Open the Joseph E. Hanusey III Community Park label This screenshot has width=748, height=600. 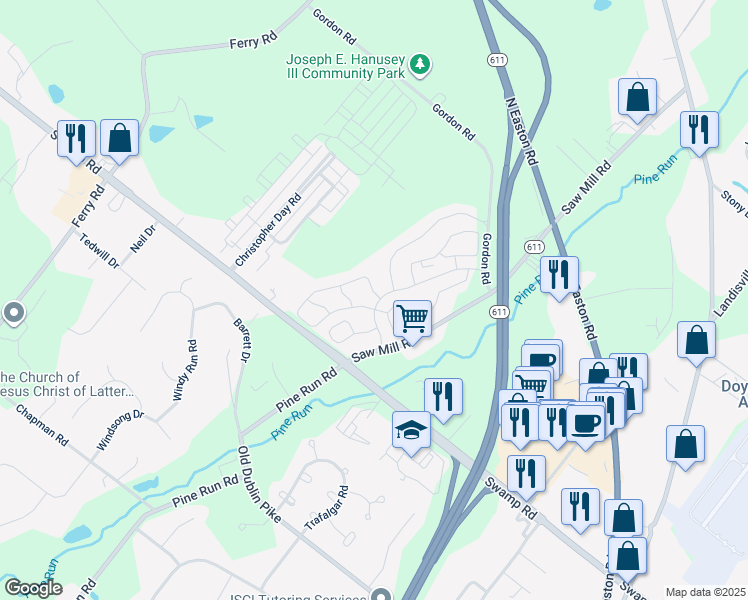tap(345, 66)
